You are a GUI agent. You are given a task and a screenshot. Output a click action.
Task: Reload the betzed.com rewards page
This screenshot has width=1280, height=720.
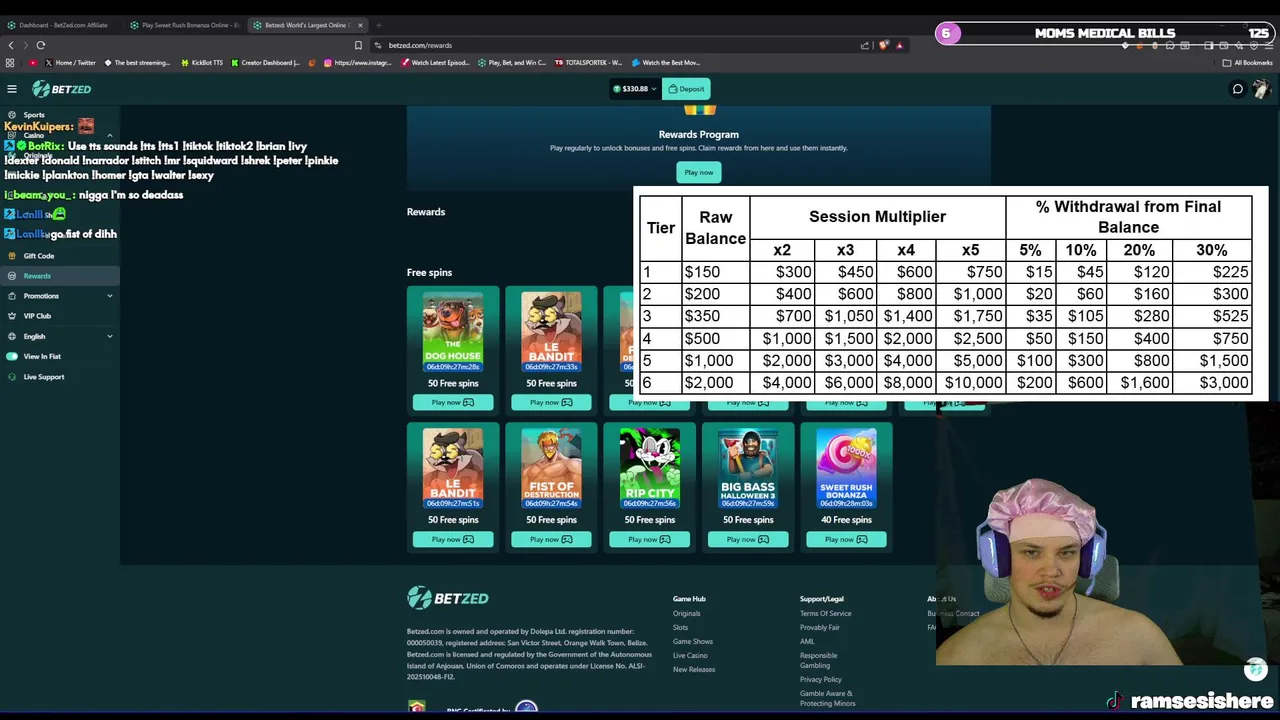[41, 45]
